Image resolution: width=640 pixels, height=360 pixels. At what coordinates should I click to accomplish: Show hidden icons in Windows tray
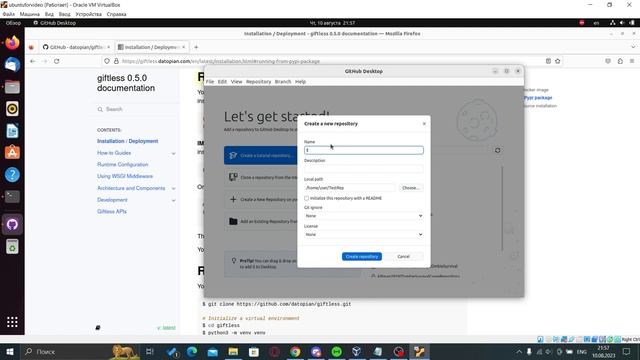pos(519,351)
